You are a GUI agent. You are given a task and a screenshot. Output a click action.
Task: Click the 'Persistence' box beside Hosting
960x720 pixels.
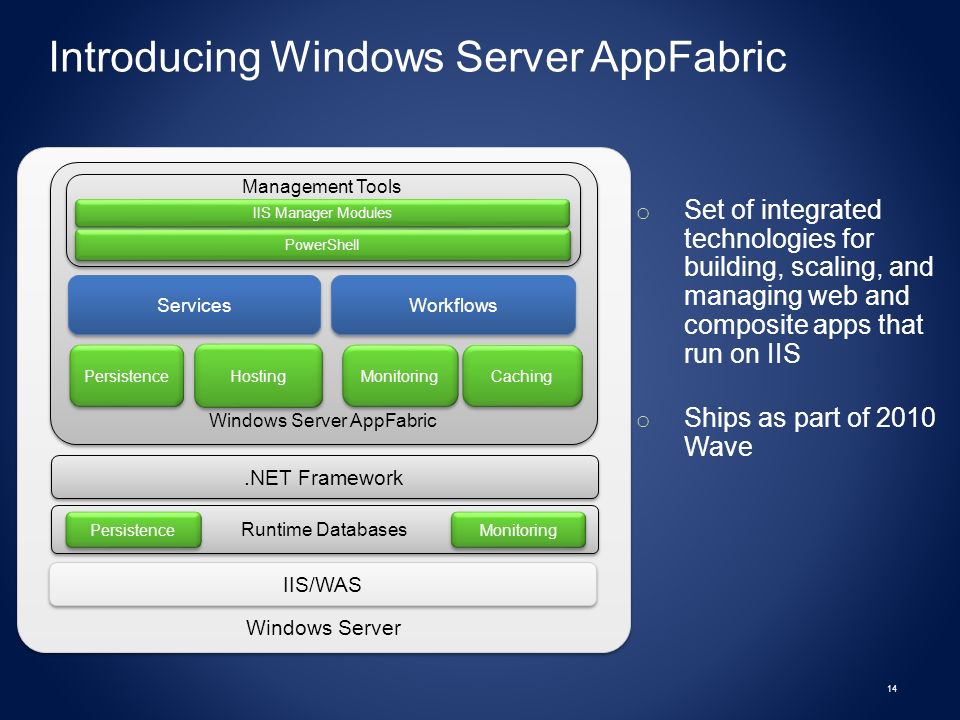[127, 376]
